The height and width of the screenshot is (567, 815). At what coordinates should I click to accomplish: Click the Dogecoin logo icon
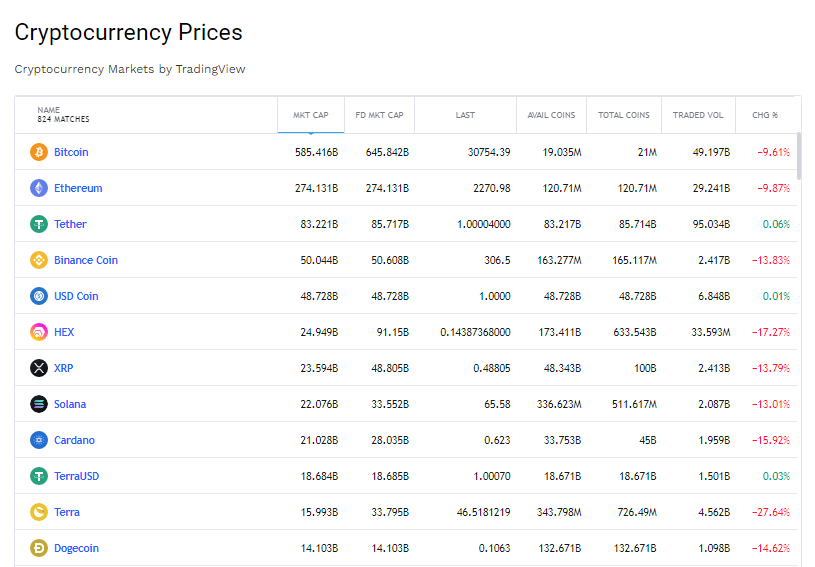click(x=39, y=548)
